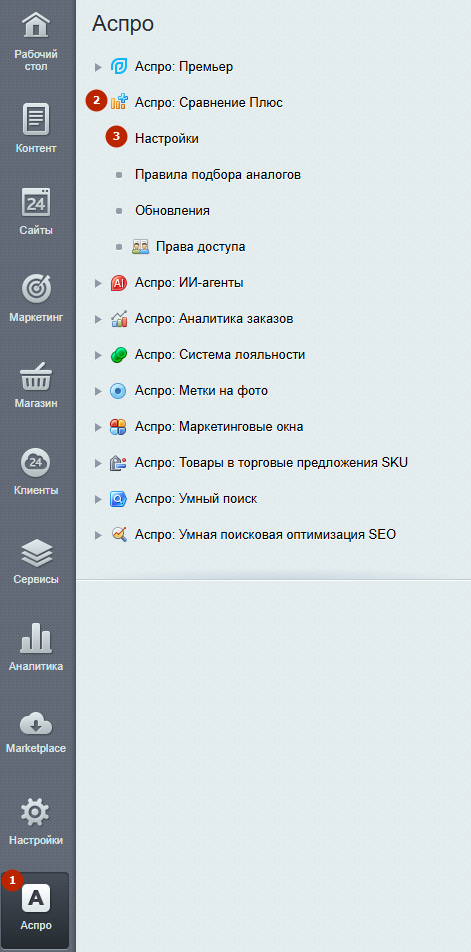
Task: Open the Аналитика bar chart icon
Action: point(36,638)
